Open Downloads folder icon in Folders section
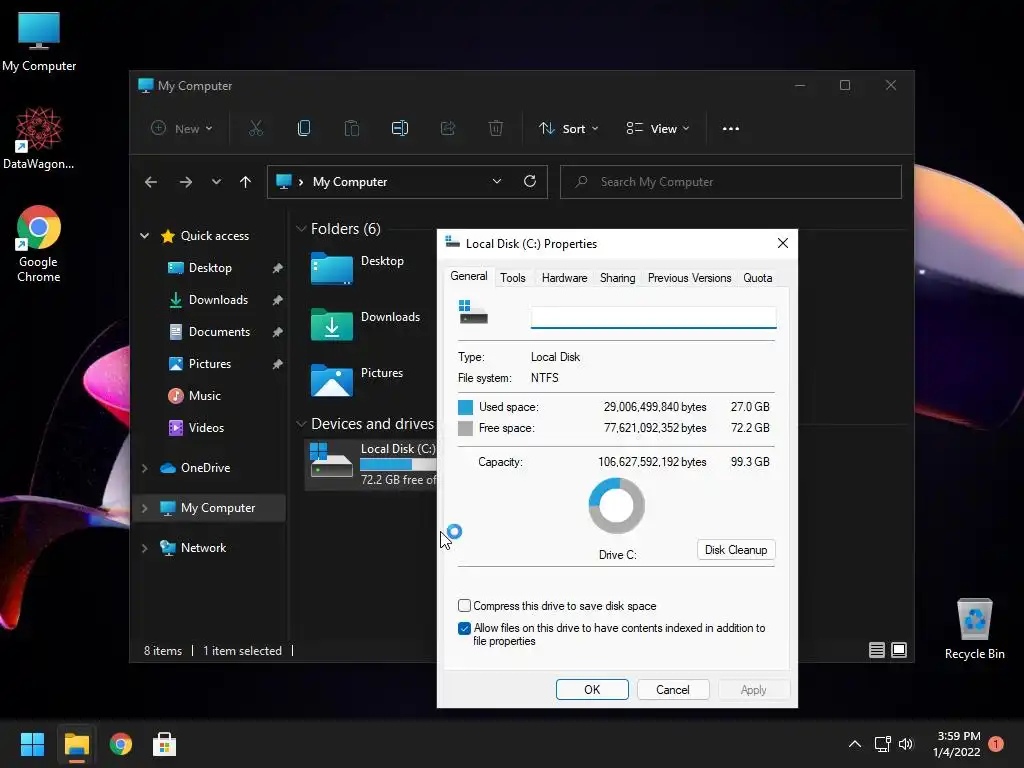1024x768 pixels. 332,324
